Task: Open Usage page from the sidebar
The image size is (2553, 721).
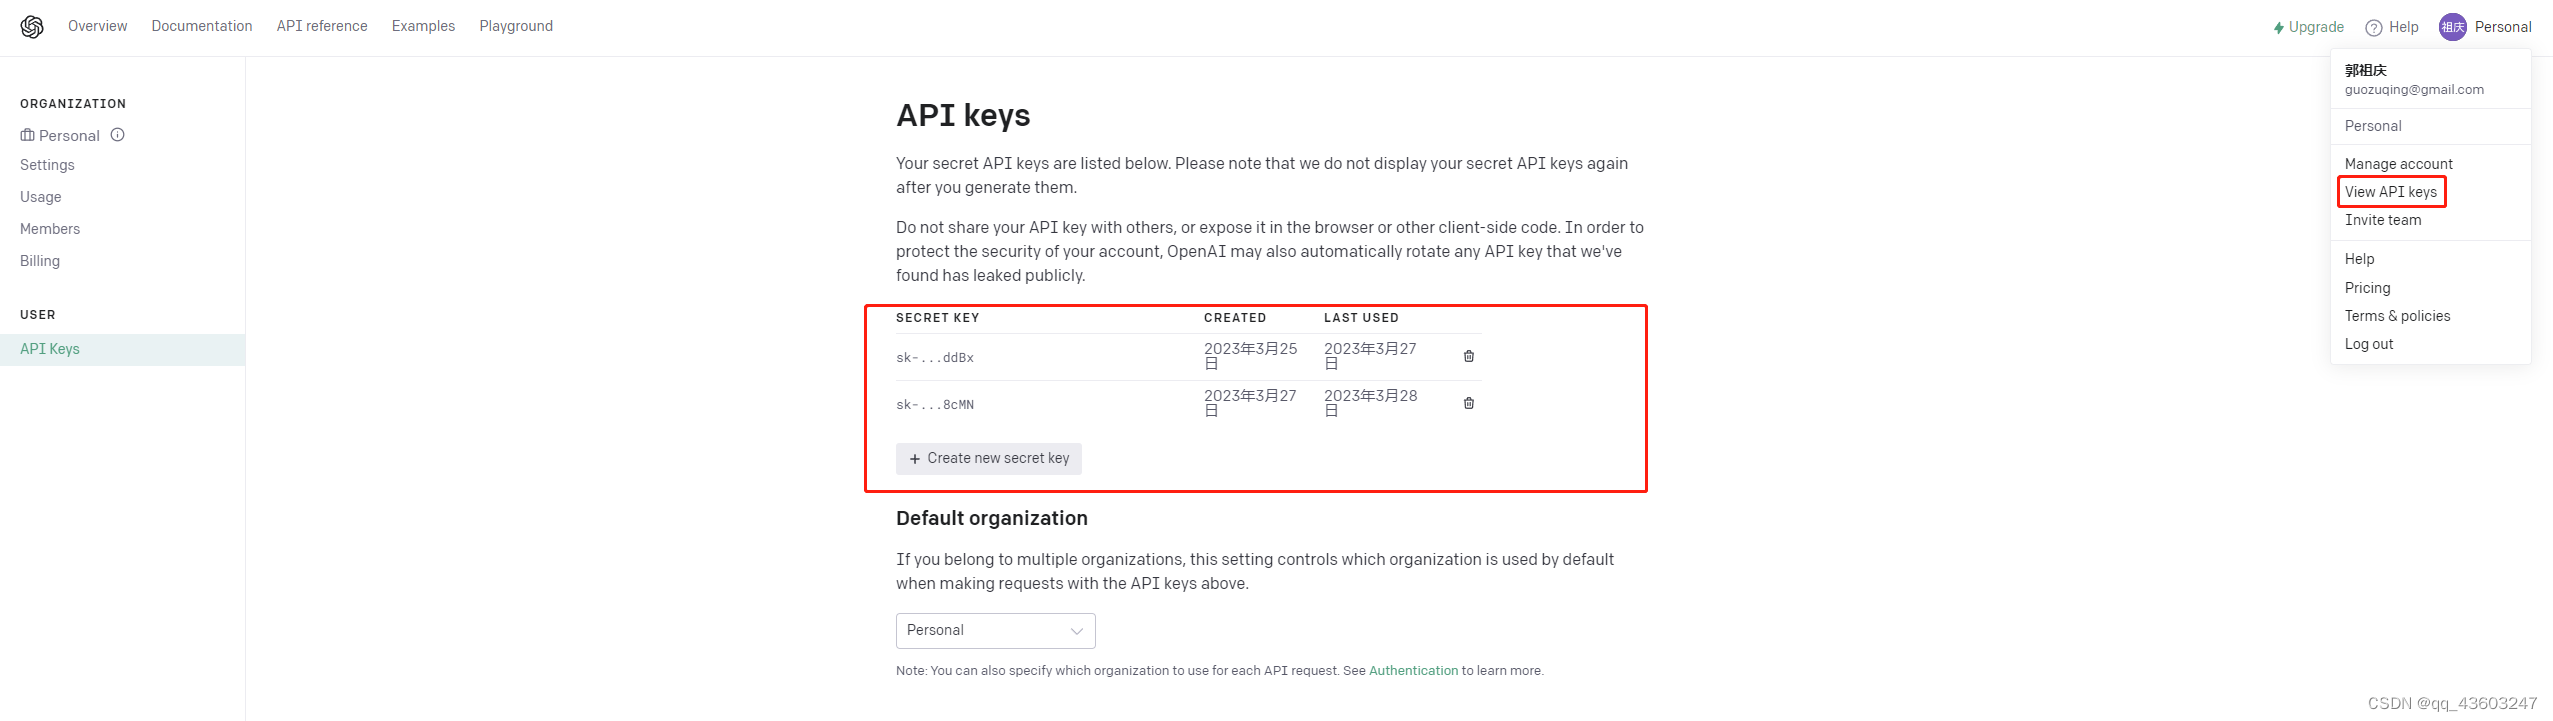Action: tap(41, 197)
